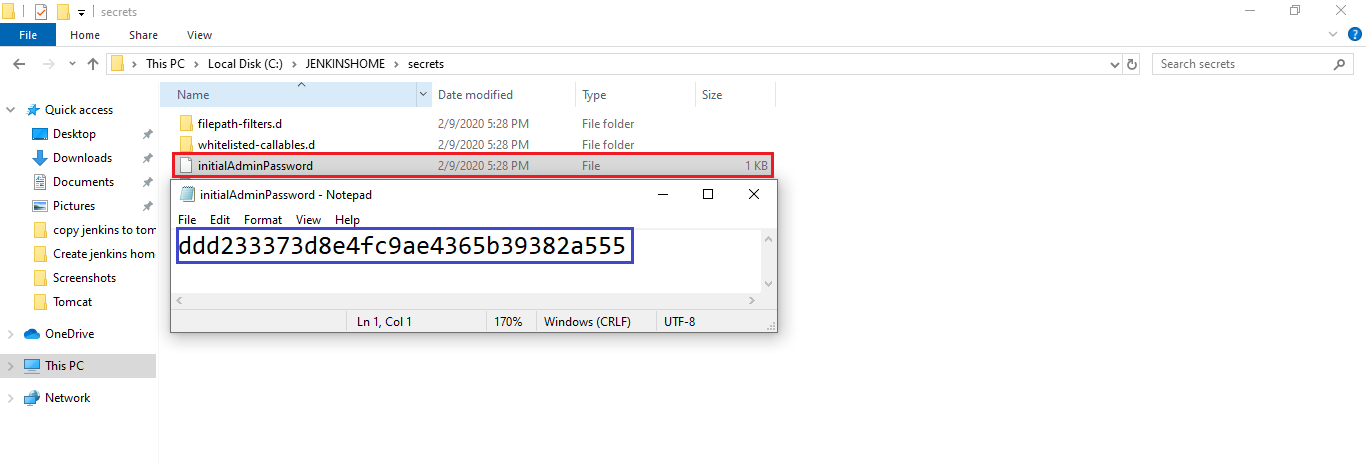Expand the ribbon chevron
This screenshot has height=464, width=1366.
point(1331,35)
